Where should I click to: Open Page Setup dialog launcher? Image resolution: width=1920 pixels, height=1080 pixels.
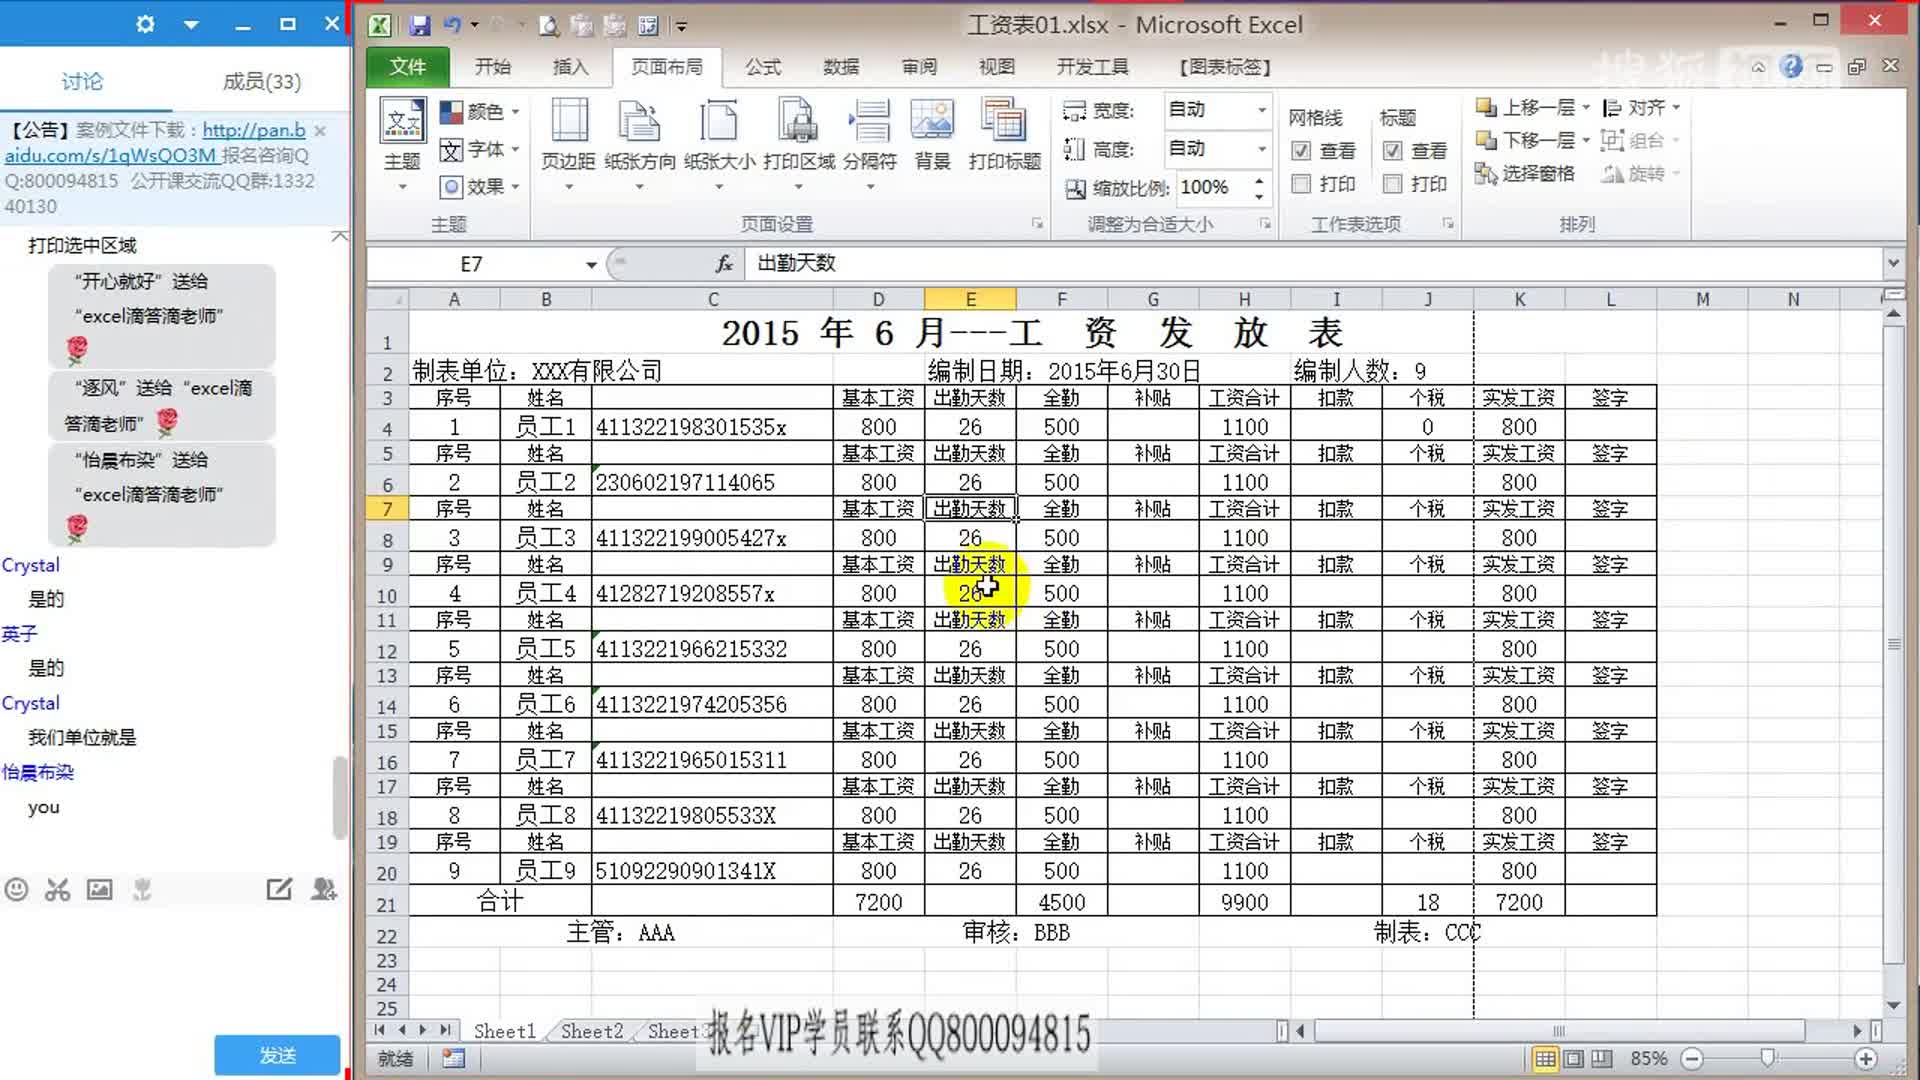(x=1037, y=224)
